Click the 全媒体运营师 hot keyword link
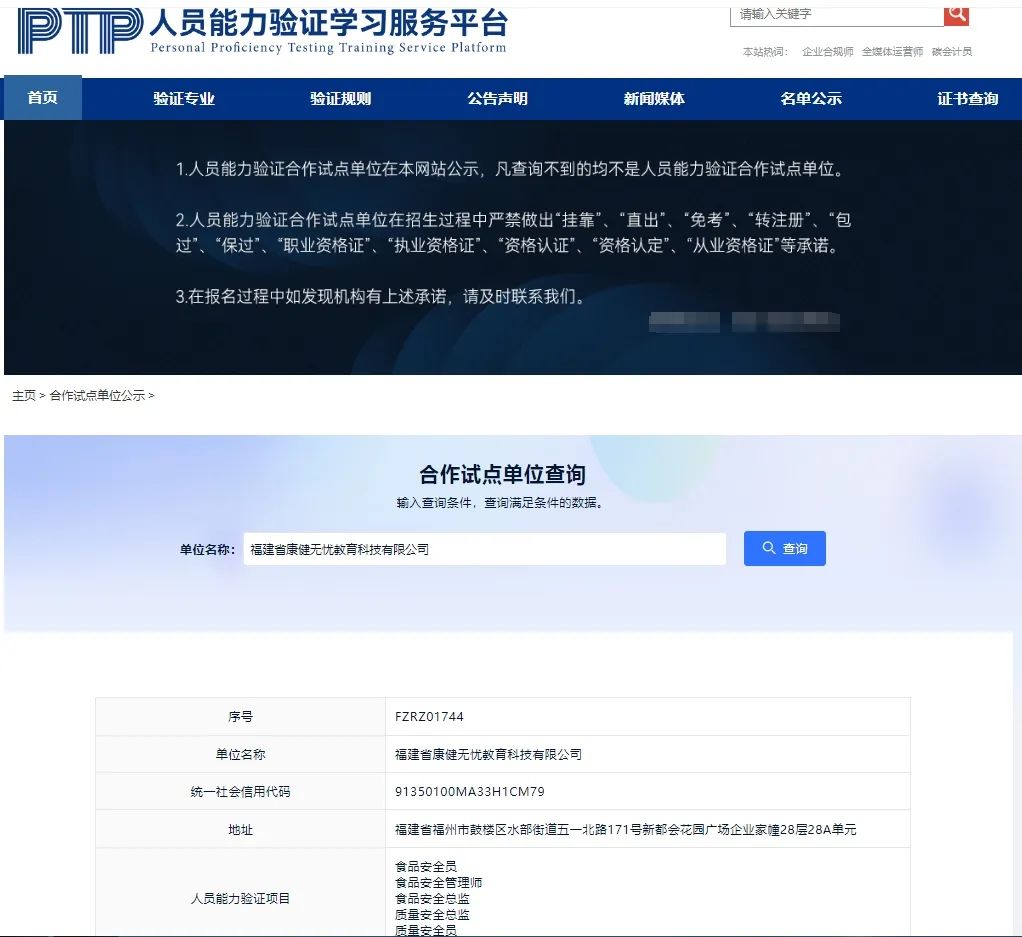1022x937 pixels. [892, 52]
